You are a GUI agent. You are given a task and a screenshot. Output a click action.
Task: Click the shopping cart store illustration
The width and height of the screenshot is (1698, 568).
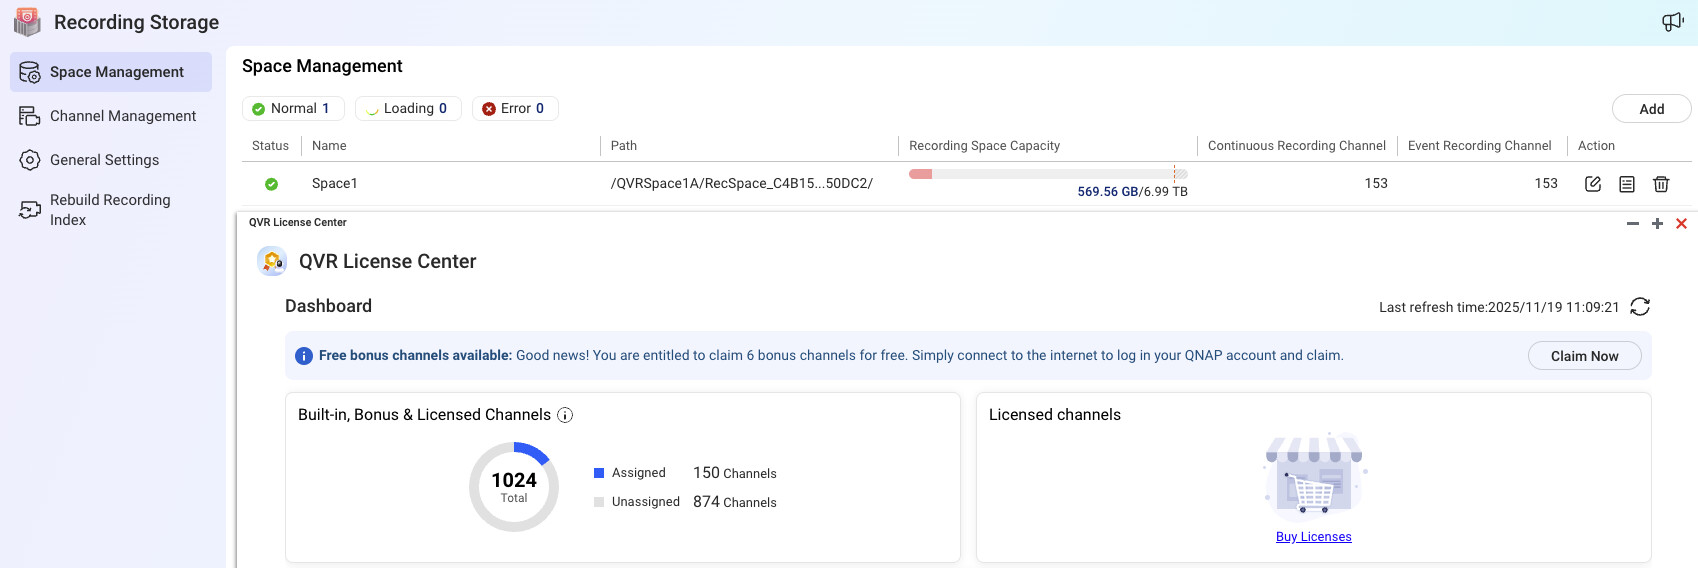click(1313, 476)
